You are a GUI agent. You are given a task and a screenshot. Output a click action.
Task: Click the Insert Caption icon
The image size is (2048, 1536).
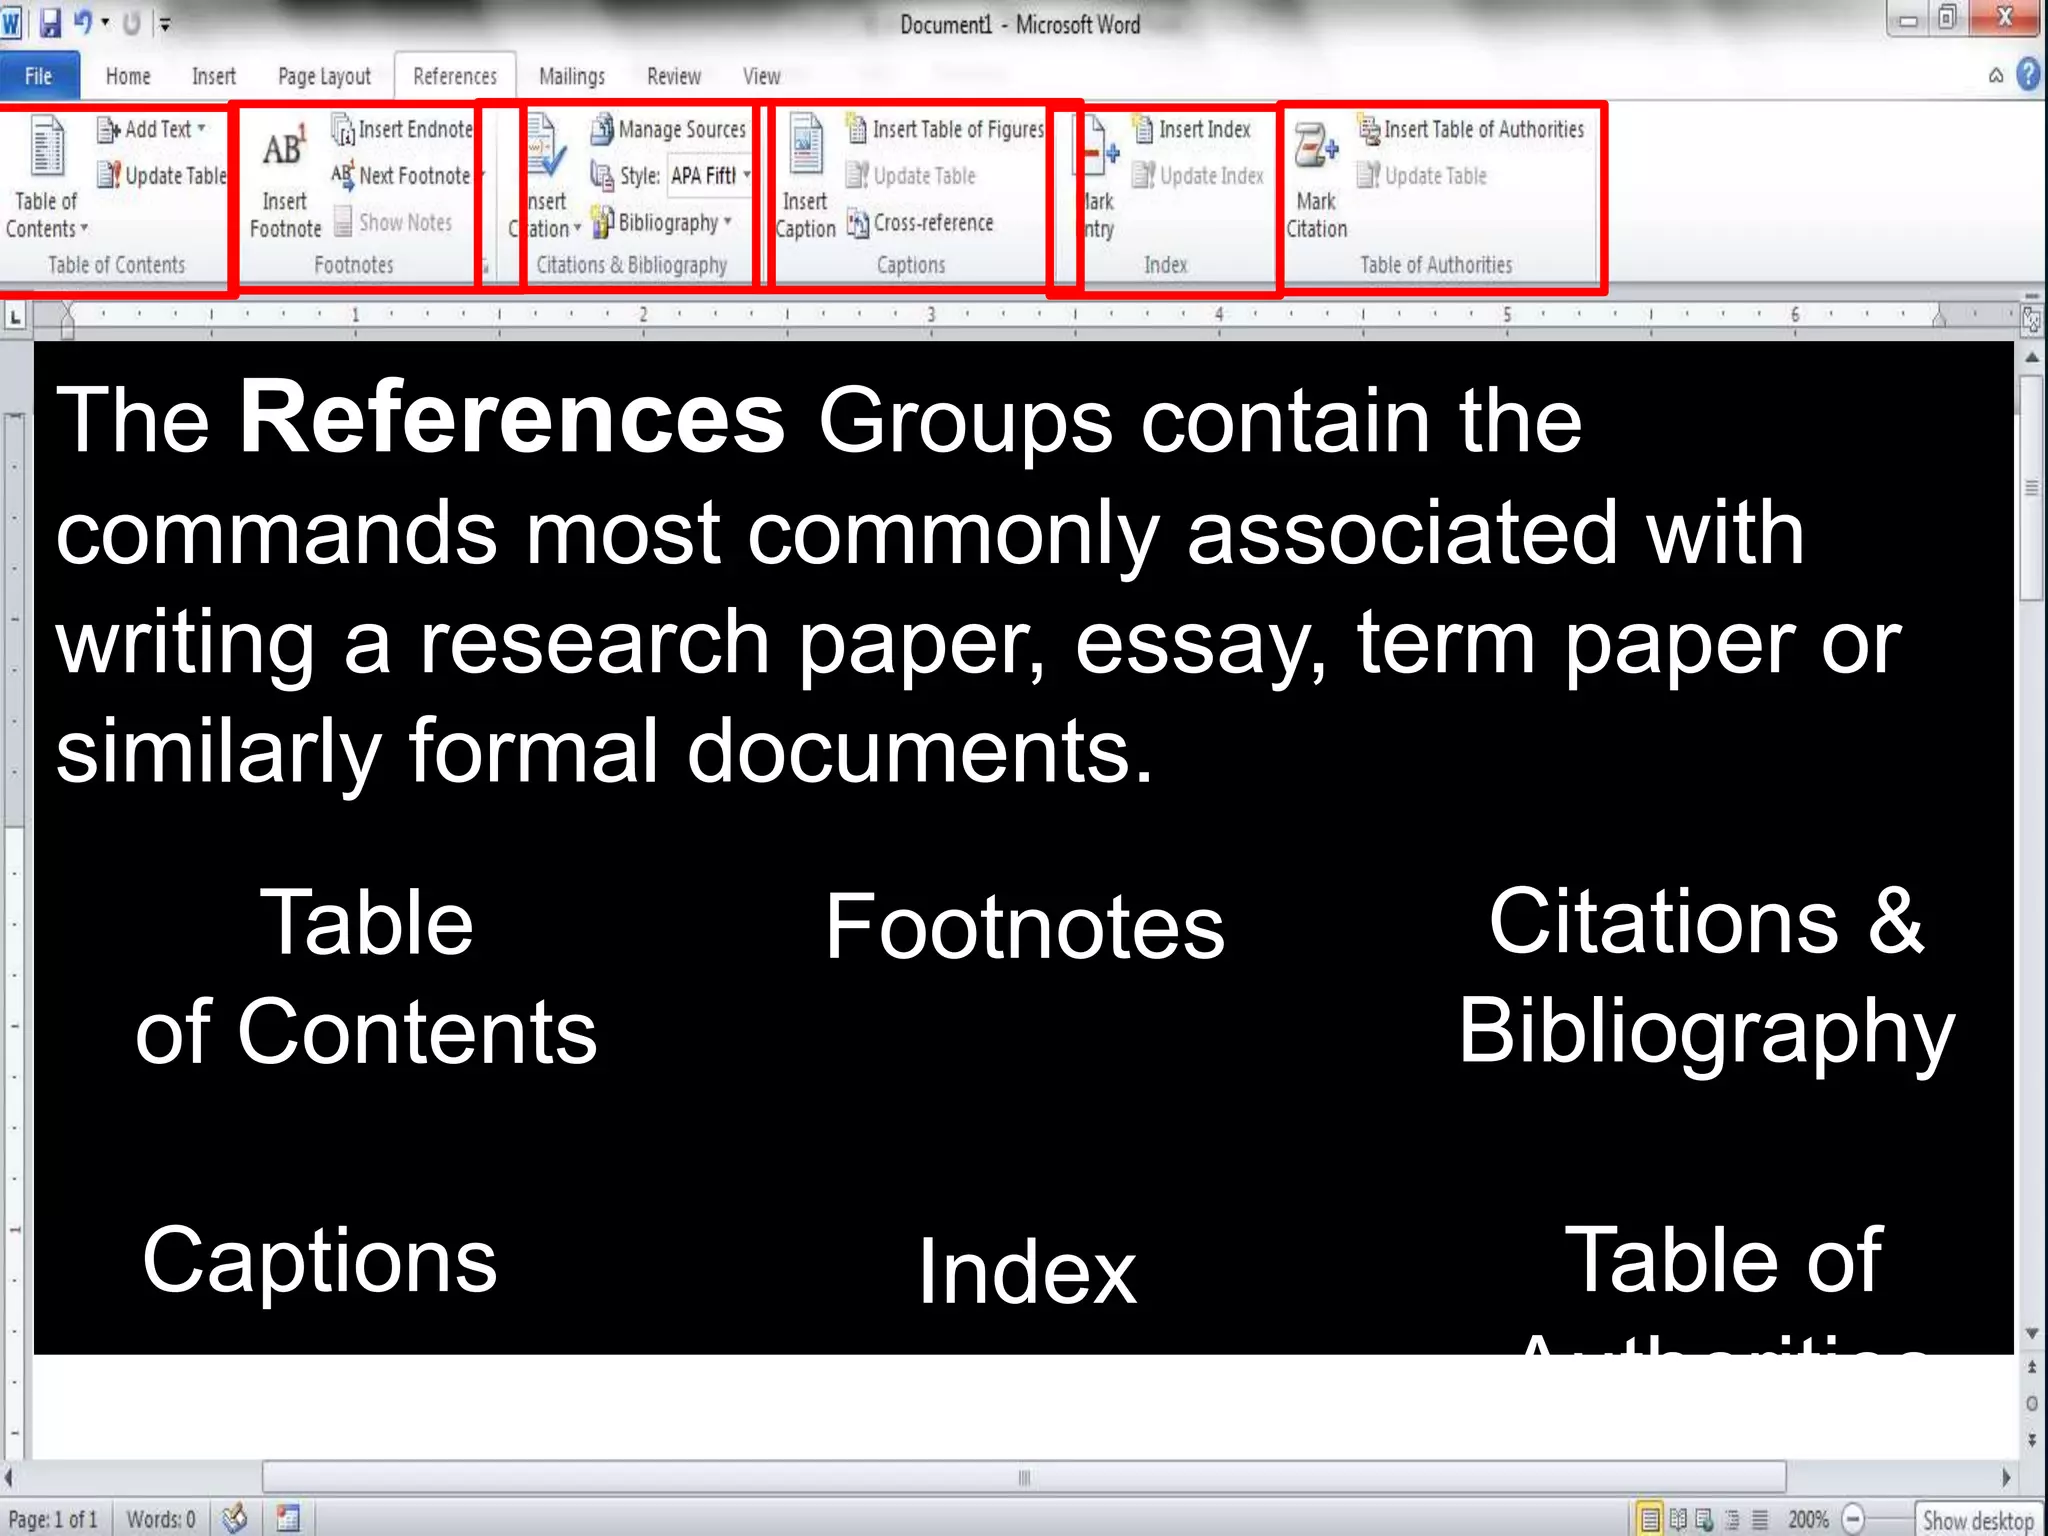tap(806, 145)
